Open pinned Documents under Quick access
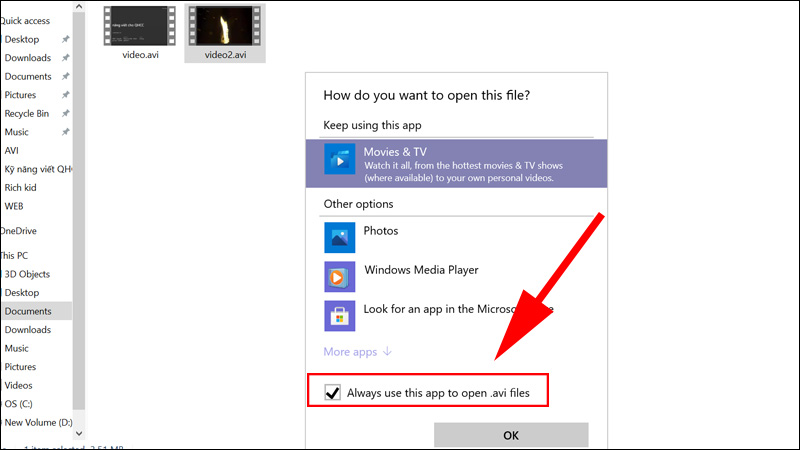Image resolution: width=800 pixels, height=450 pixels. 28,76
